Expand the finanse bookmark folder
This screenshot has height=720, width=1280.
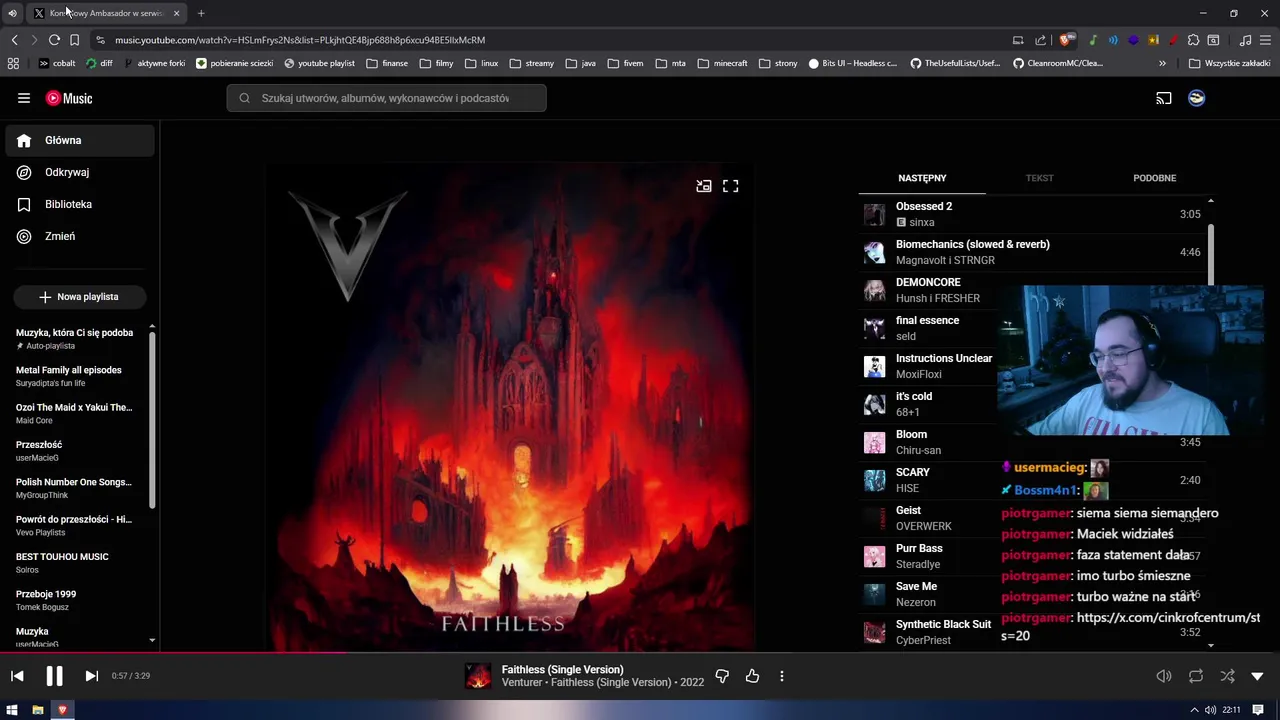coord(387,63)
